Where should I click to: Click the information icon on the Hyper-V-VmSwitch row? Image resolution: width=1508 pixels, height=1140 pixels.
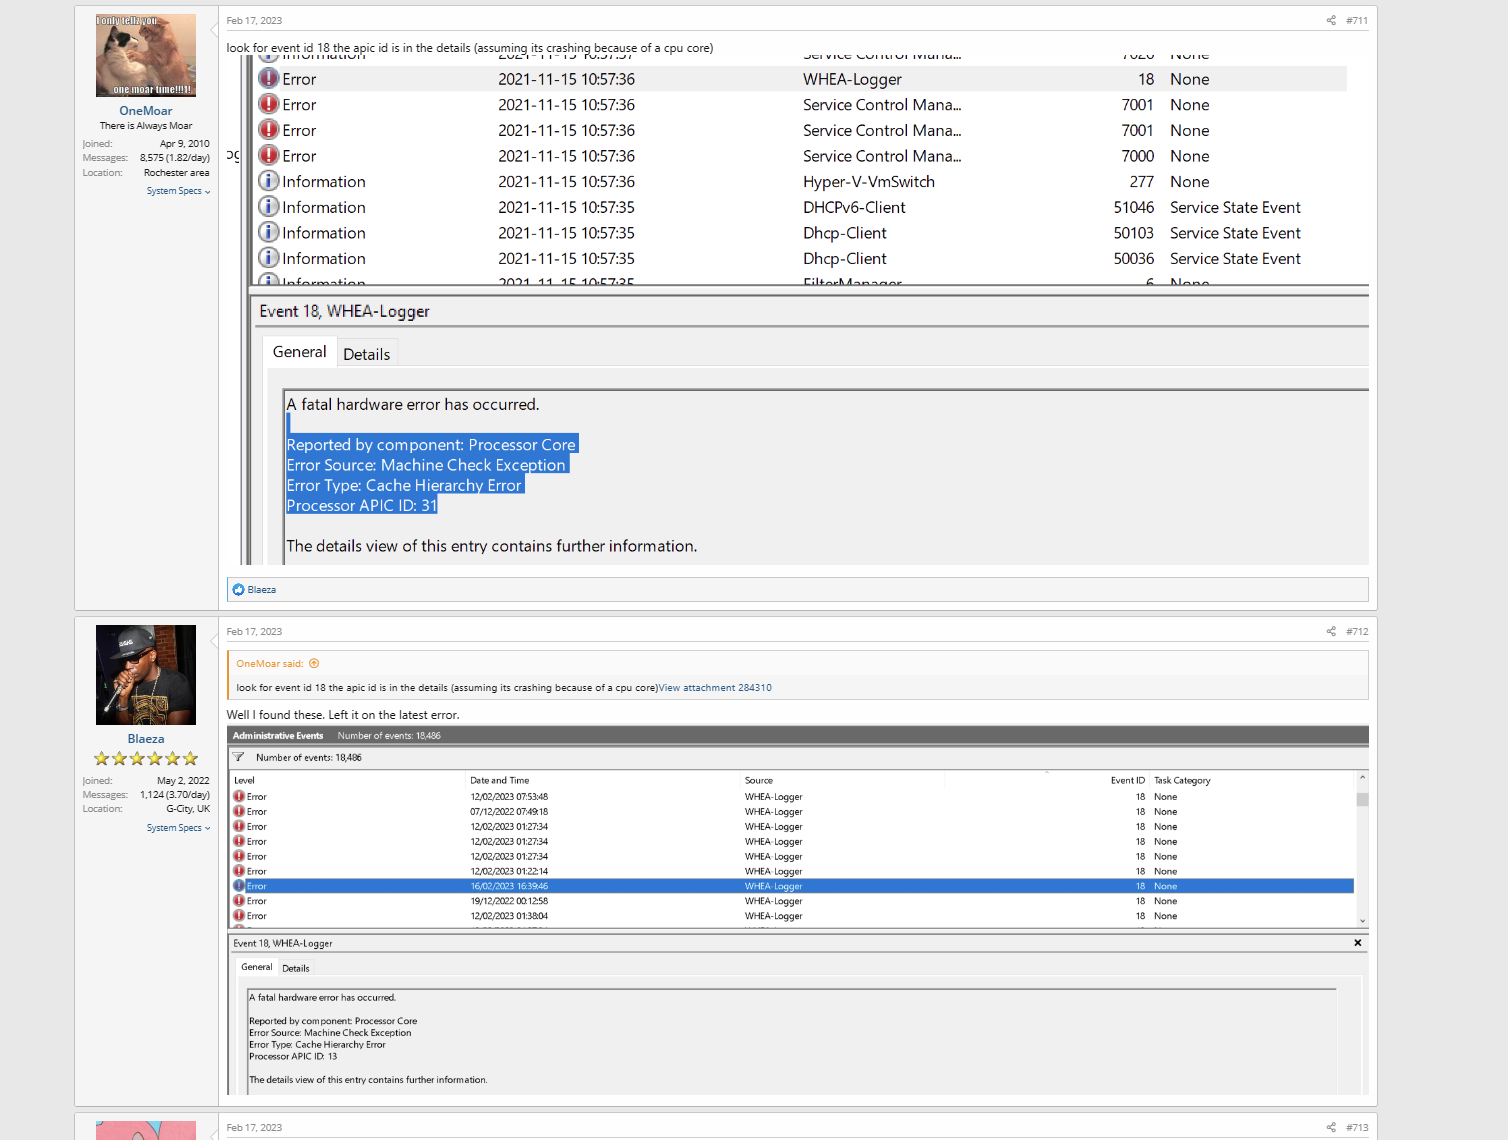coord(268,181)
